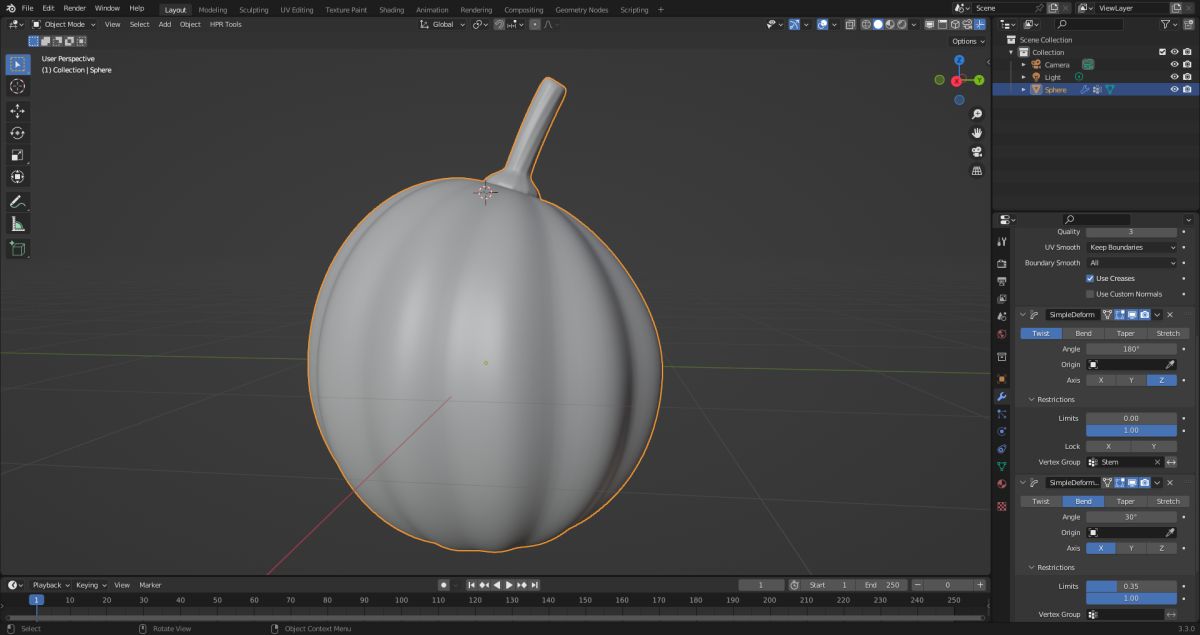Viewport: 1200px width, 635px height.
Task: Open the Add menu in viewport header
Action: pyautogui.click(x=164, y=24)
